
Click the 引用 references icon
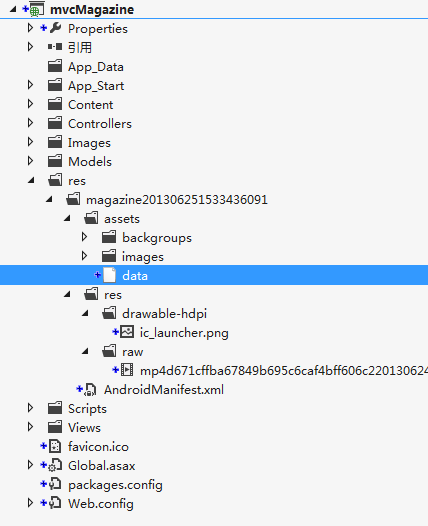pos(55,47)
